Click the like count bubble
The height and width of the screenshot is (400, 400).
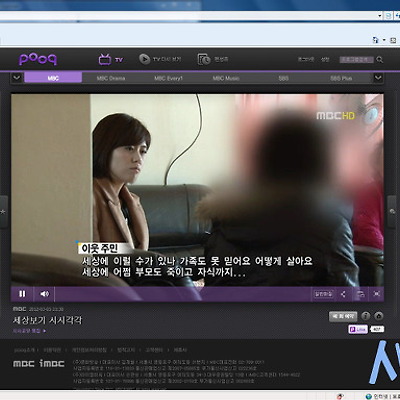[377, 329]
